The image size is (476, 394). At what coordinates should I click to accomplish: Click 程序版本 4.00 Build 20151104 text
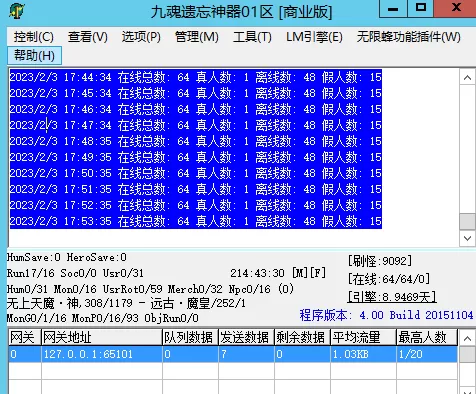tap(386, 315)
